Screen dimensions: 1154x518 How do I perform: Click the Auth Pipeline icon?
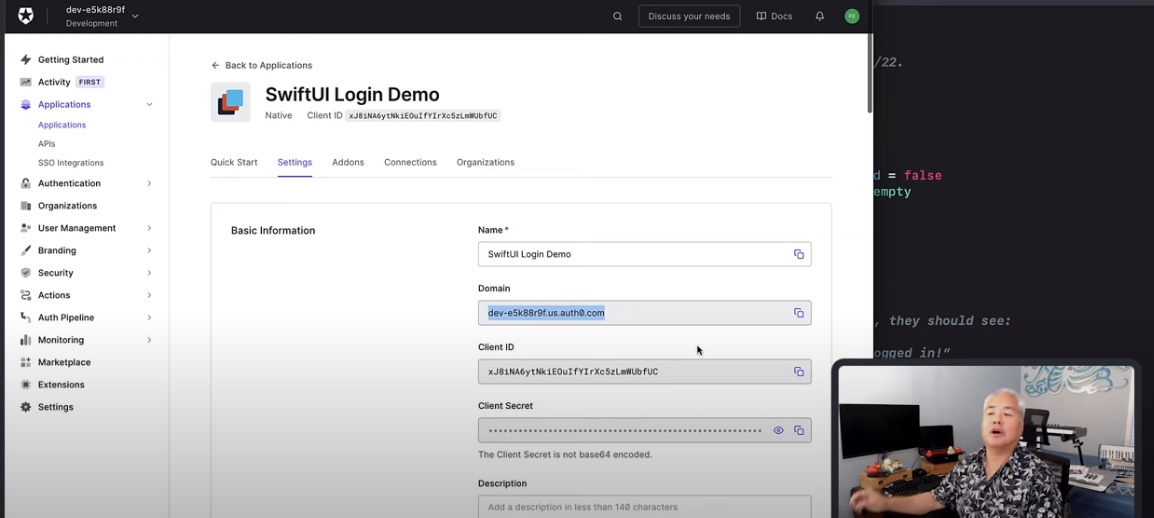[x=26, y=318]
